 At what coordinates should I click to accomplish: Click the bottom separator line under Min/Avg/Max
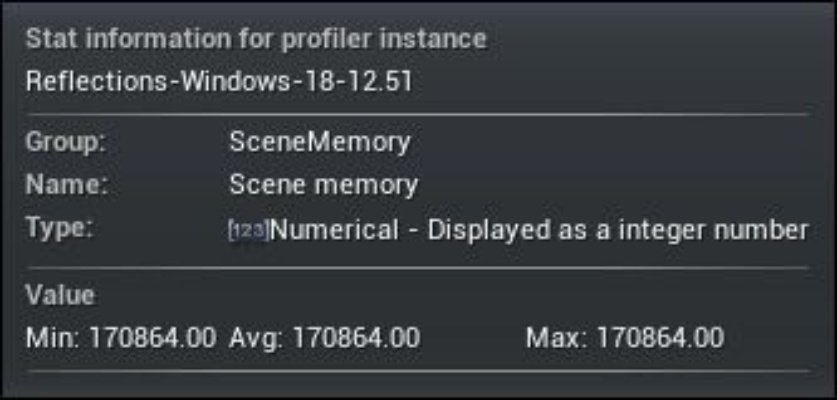coord(417,371)
